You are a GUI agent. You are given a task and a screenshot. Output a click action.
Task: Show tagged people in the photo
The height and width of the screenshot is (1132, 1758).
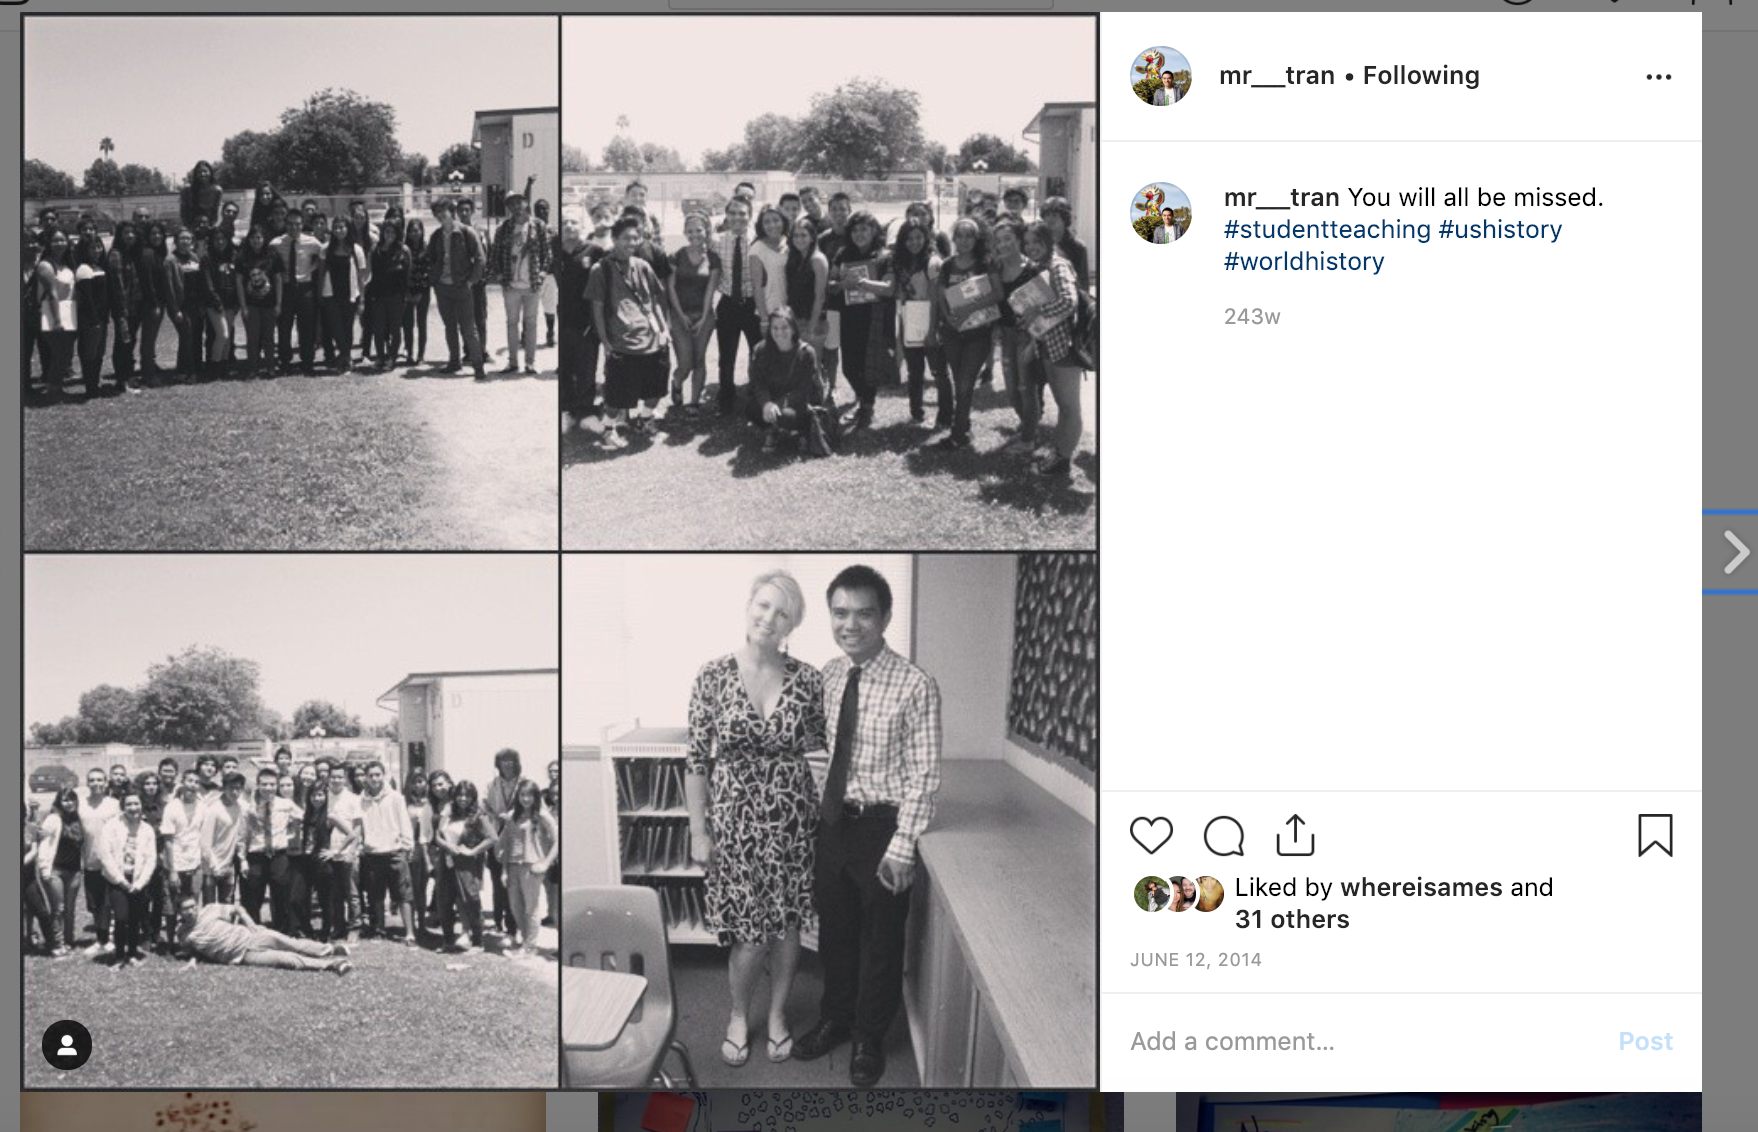click(x=67, y=1045)
